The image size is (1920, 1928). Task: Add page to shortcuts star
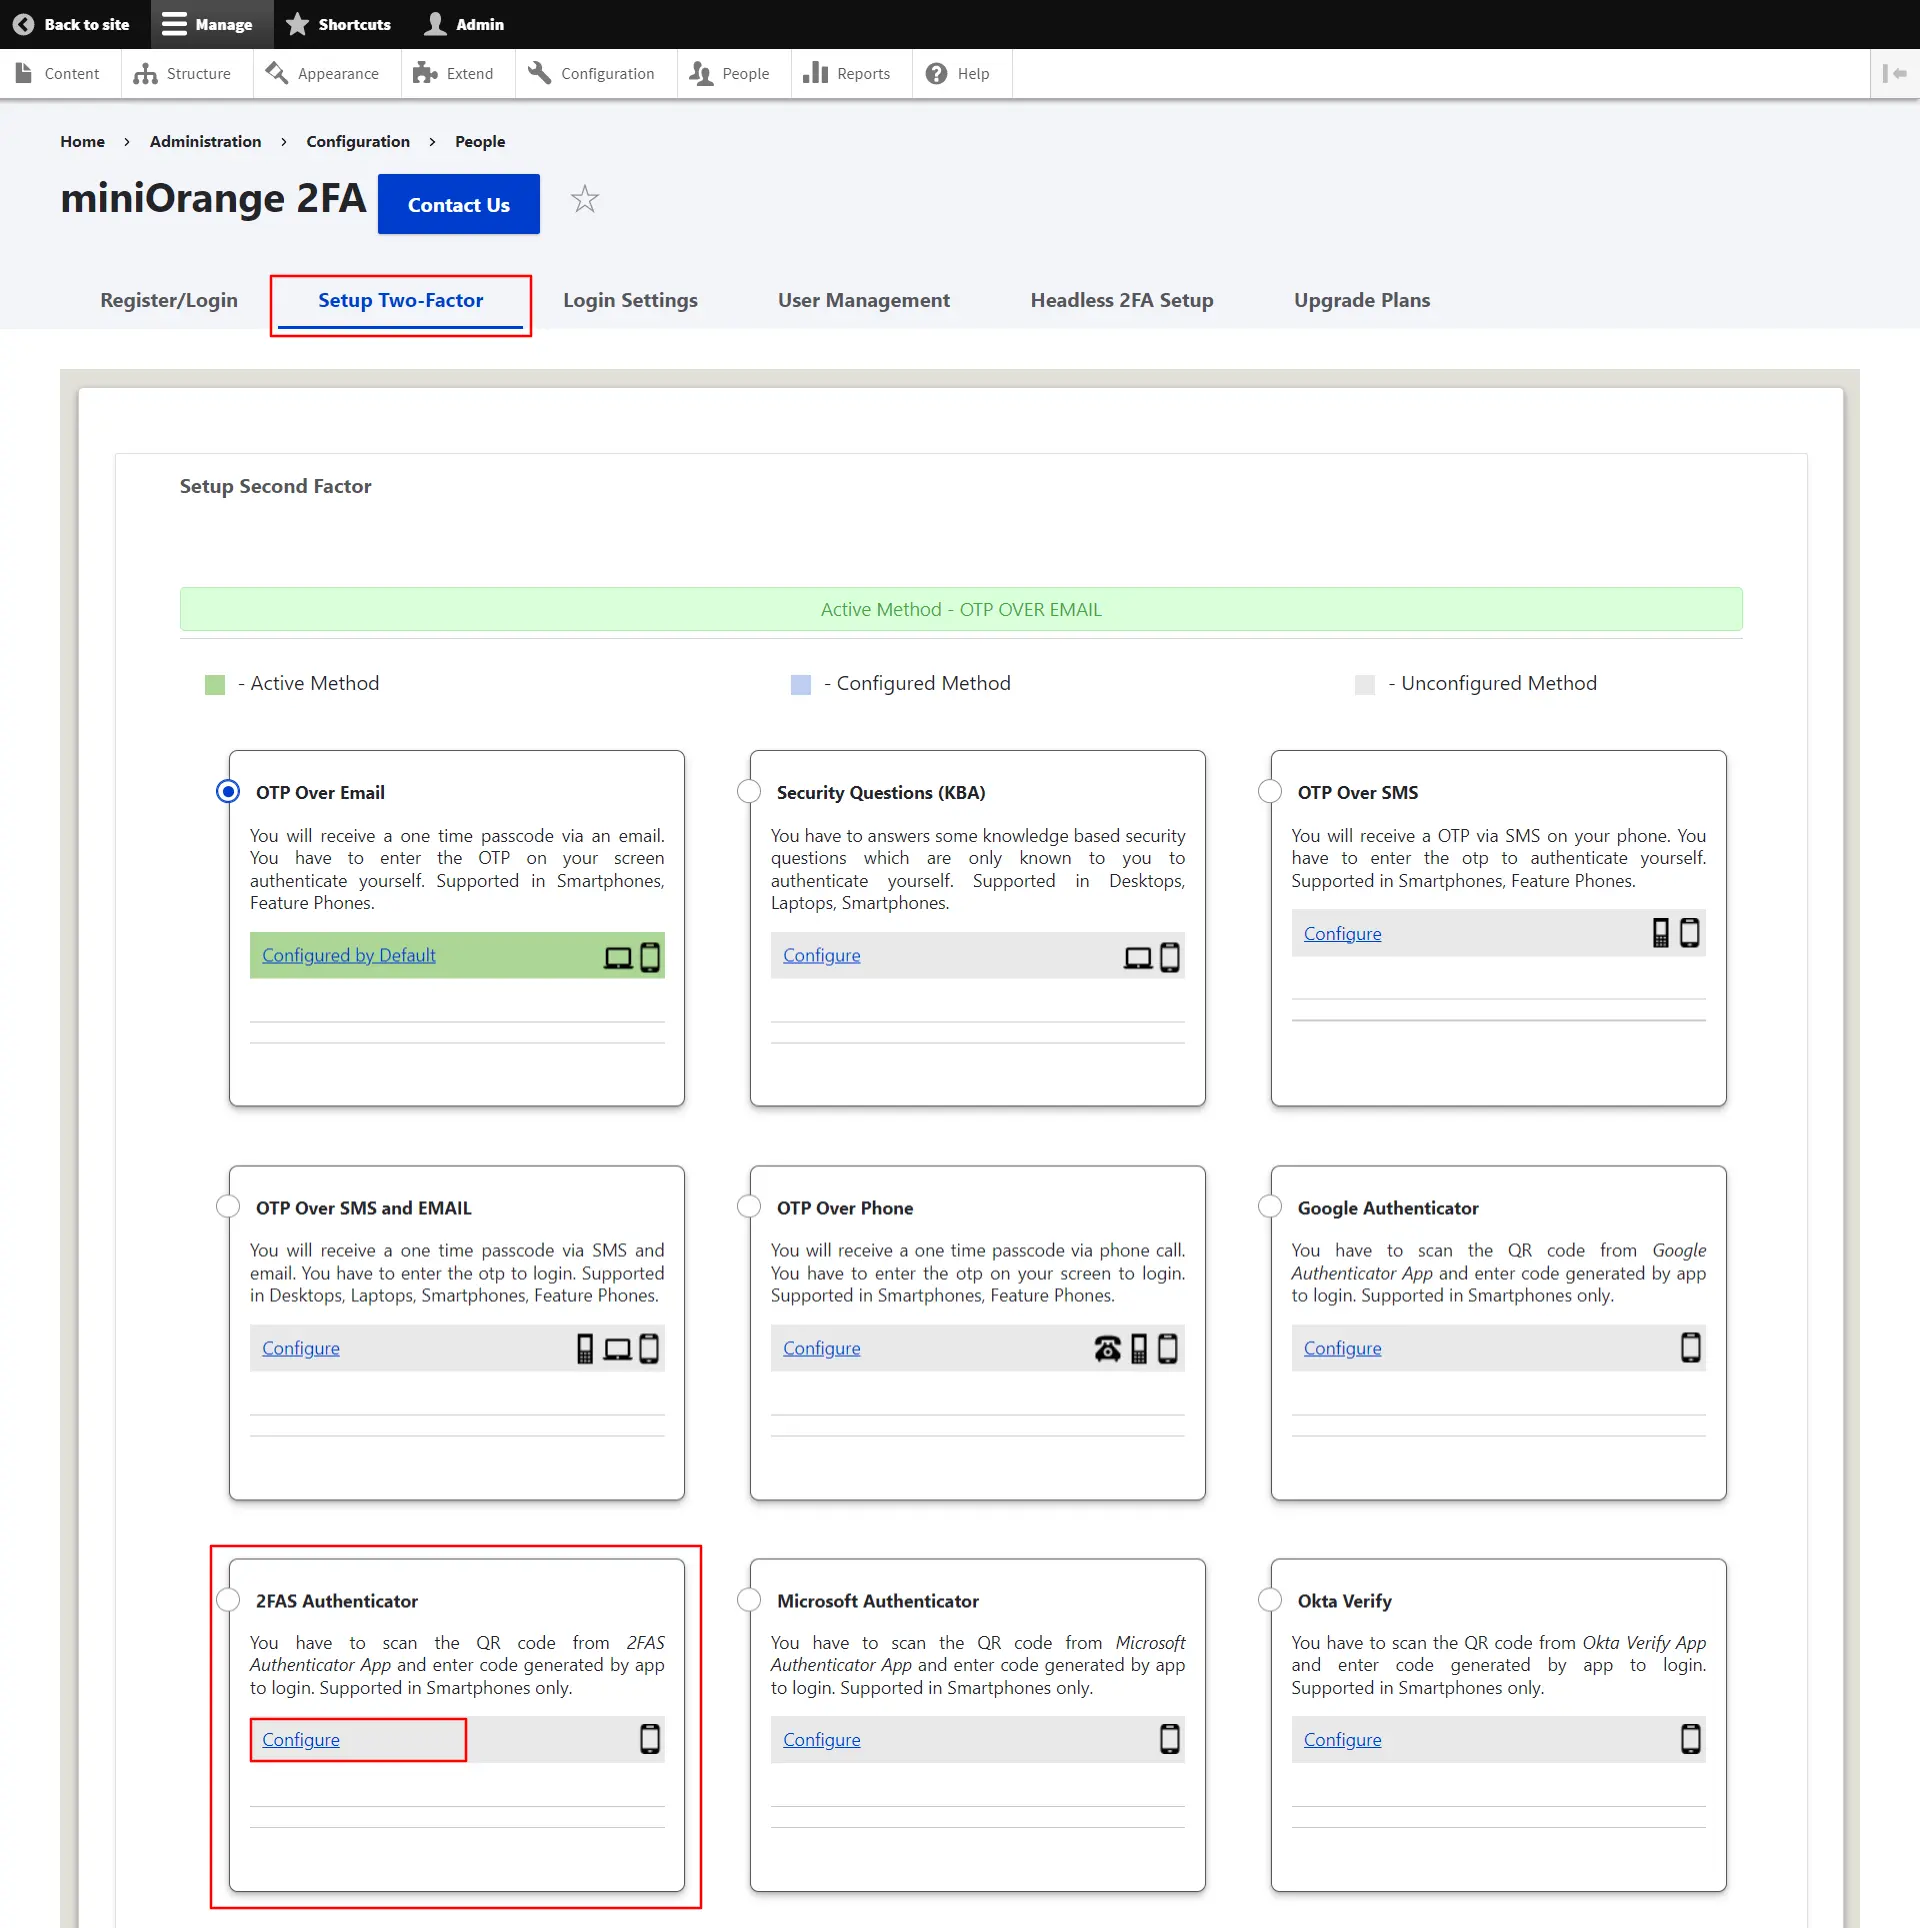(x=585, y=199)
